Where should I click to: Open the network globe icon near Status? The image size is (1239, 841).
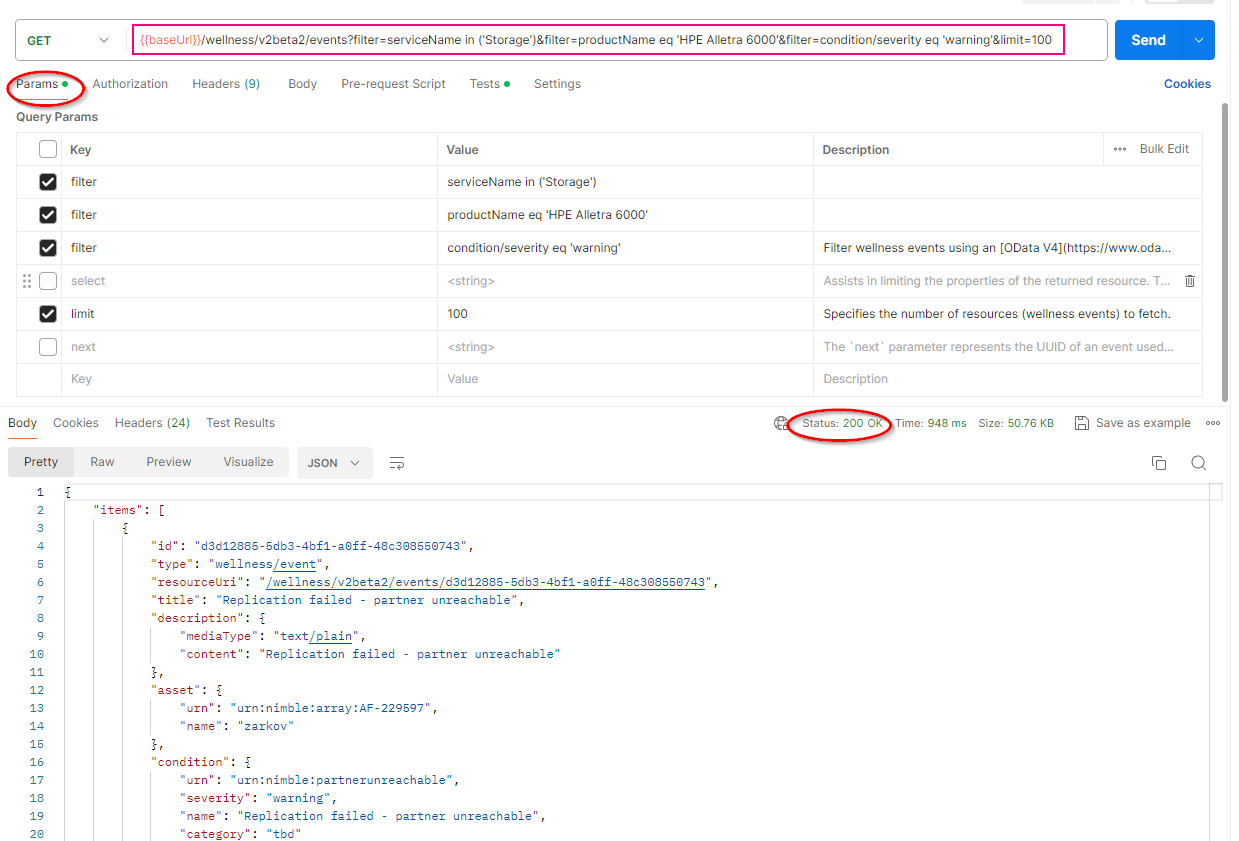tap(781, 423)
